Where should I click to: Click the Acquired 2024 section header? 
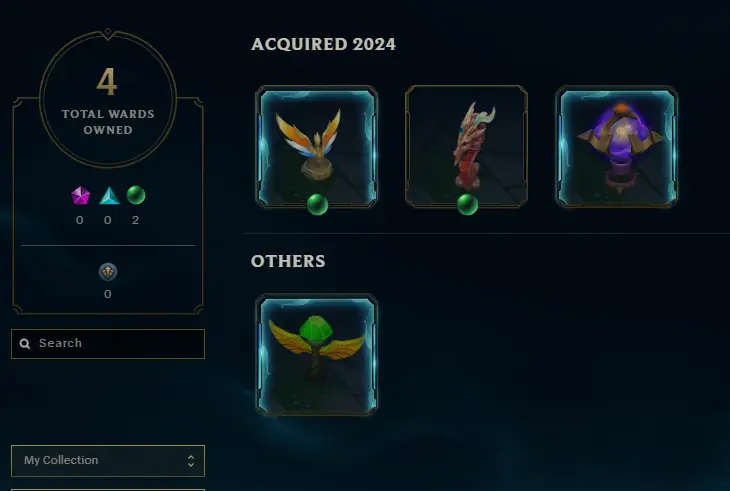(324, 44)
